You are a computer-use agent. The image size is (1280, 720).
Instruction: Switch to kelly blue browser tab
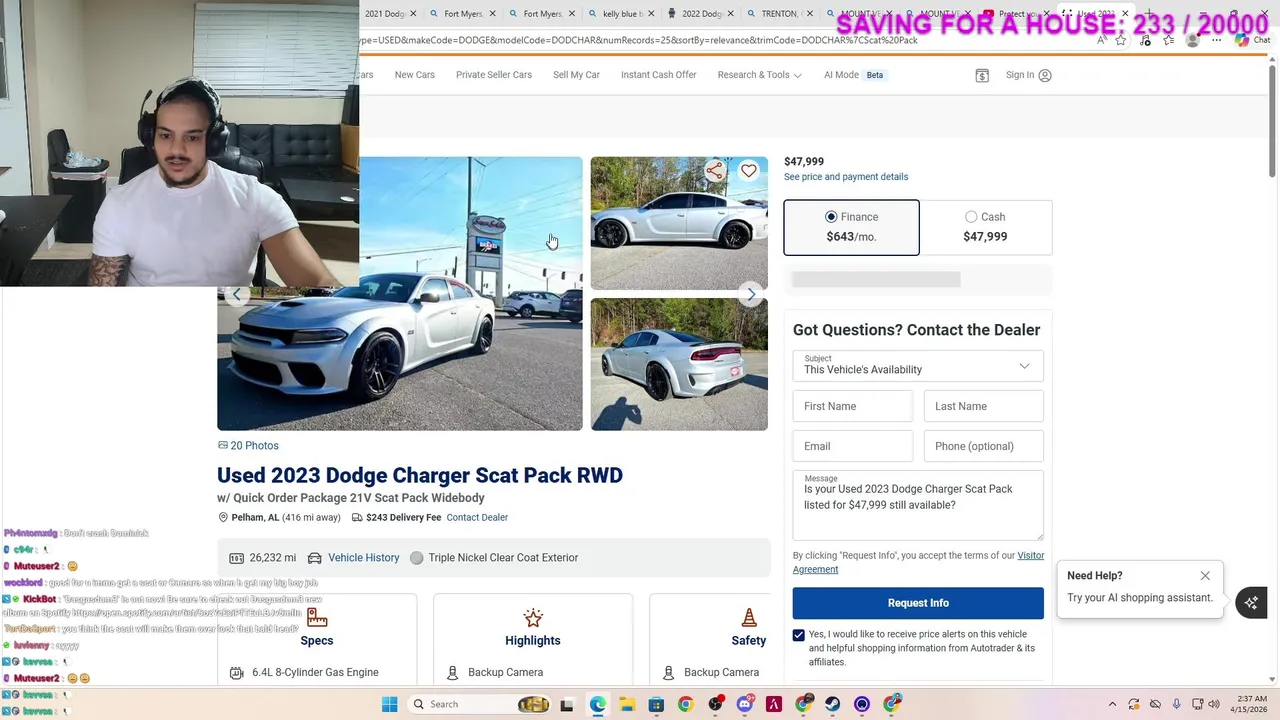(x=622, y=14)
